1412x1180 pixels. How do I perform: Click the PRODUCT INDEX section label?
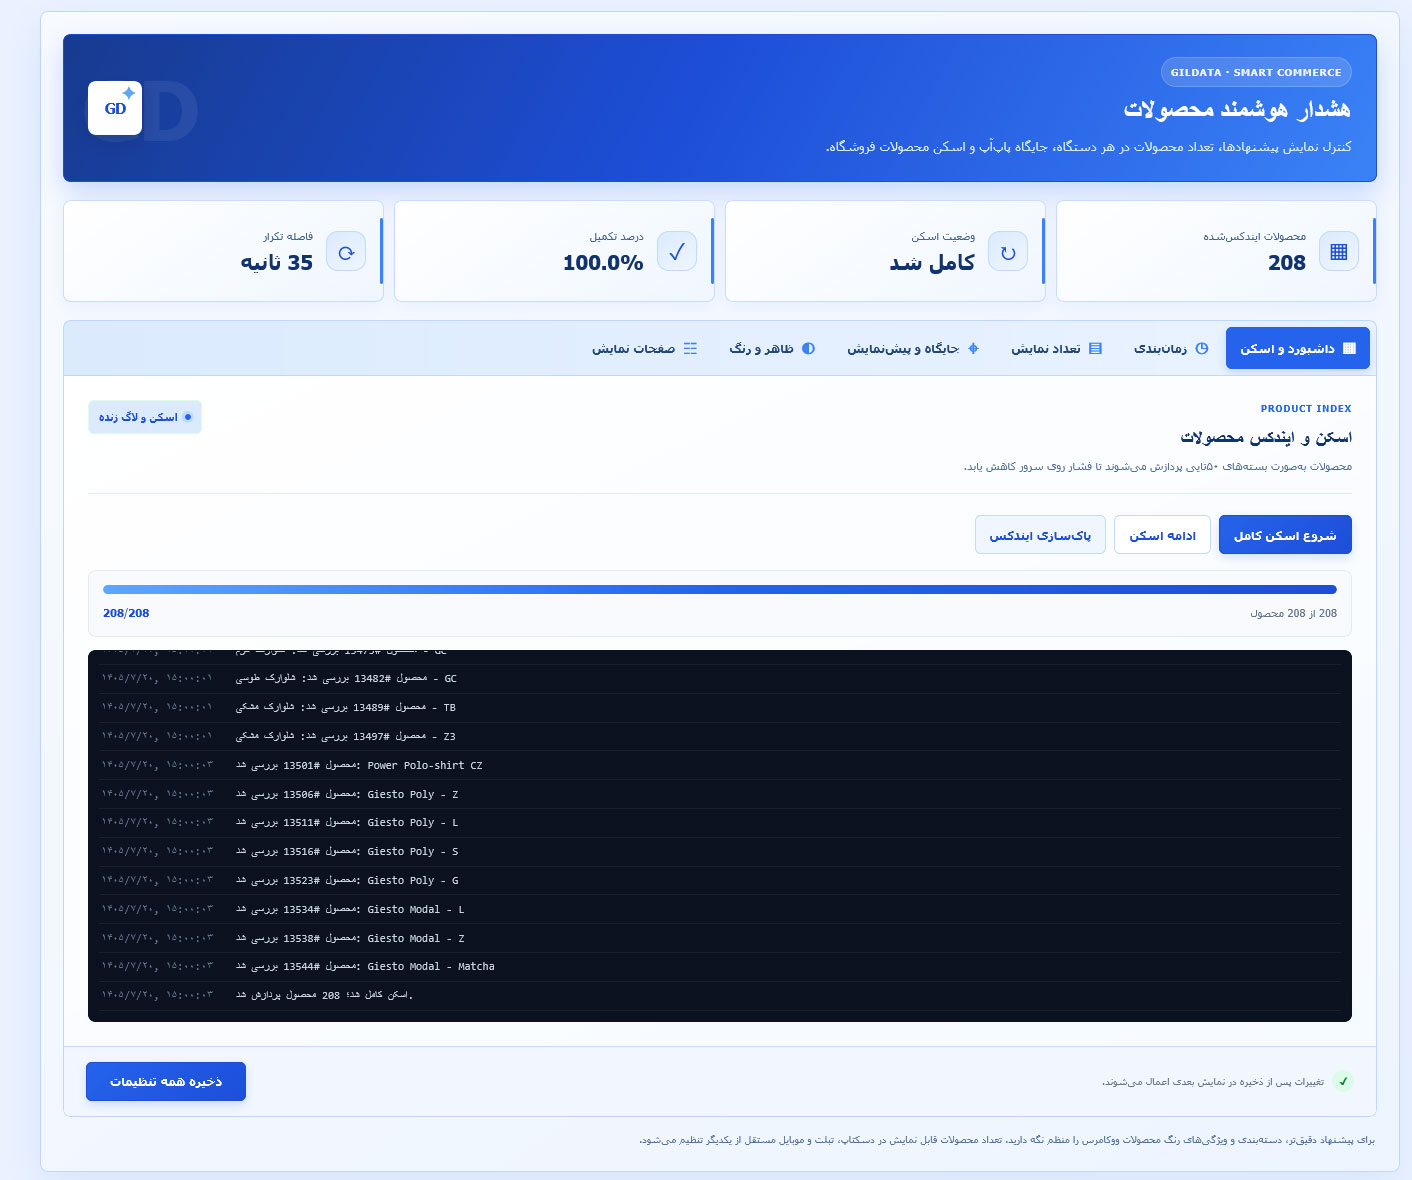pos(1306,408)
